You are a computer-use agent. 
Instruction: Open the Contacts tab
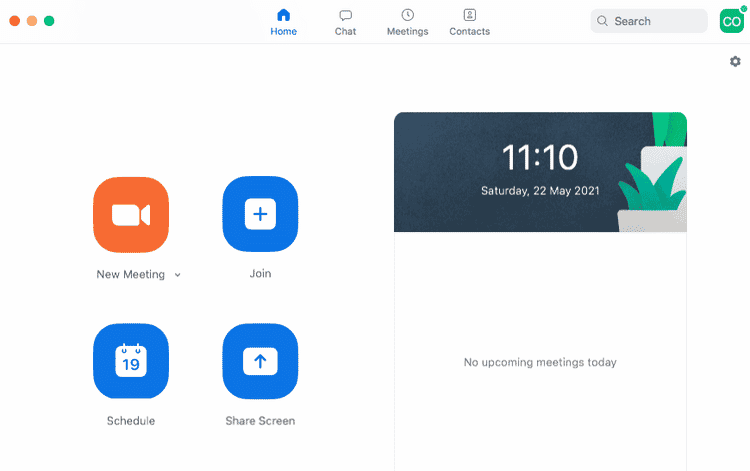(470, 22)
